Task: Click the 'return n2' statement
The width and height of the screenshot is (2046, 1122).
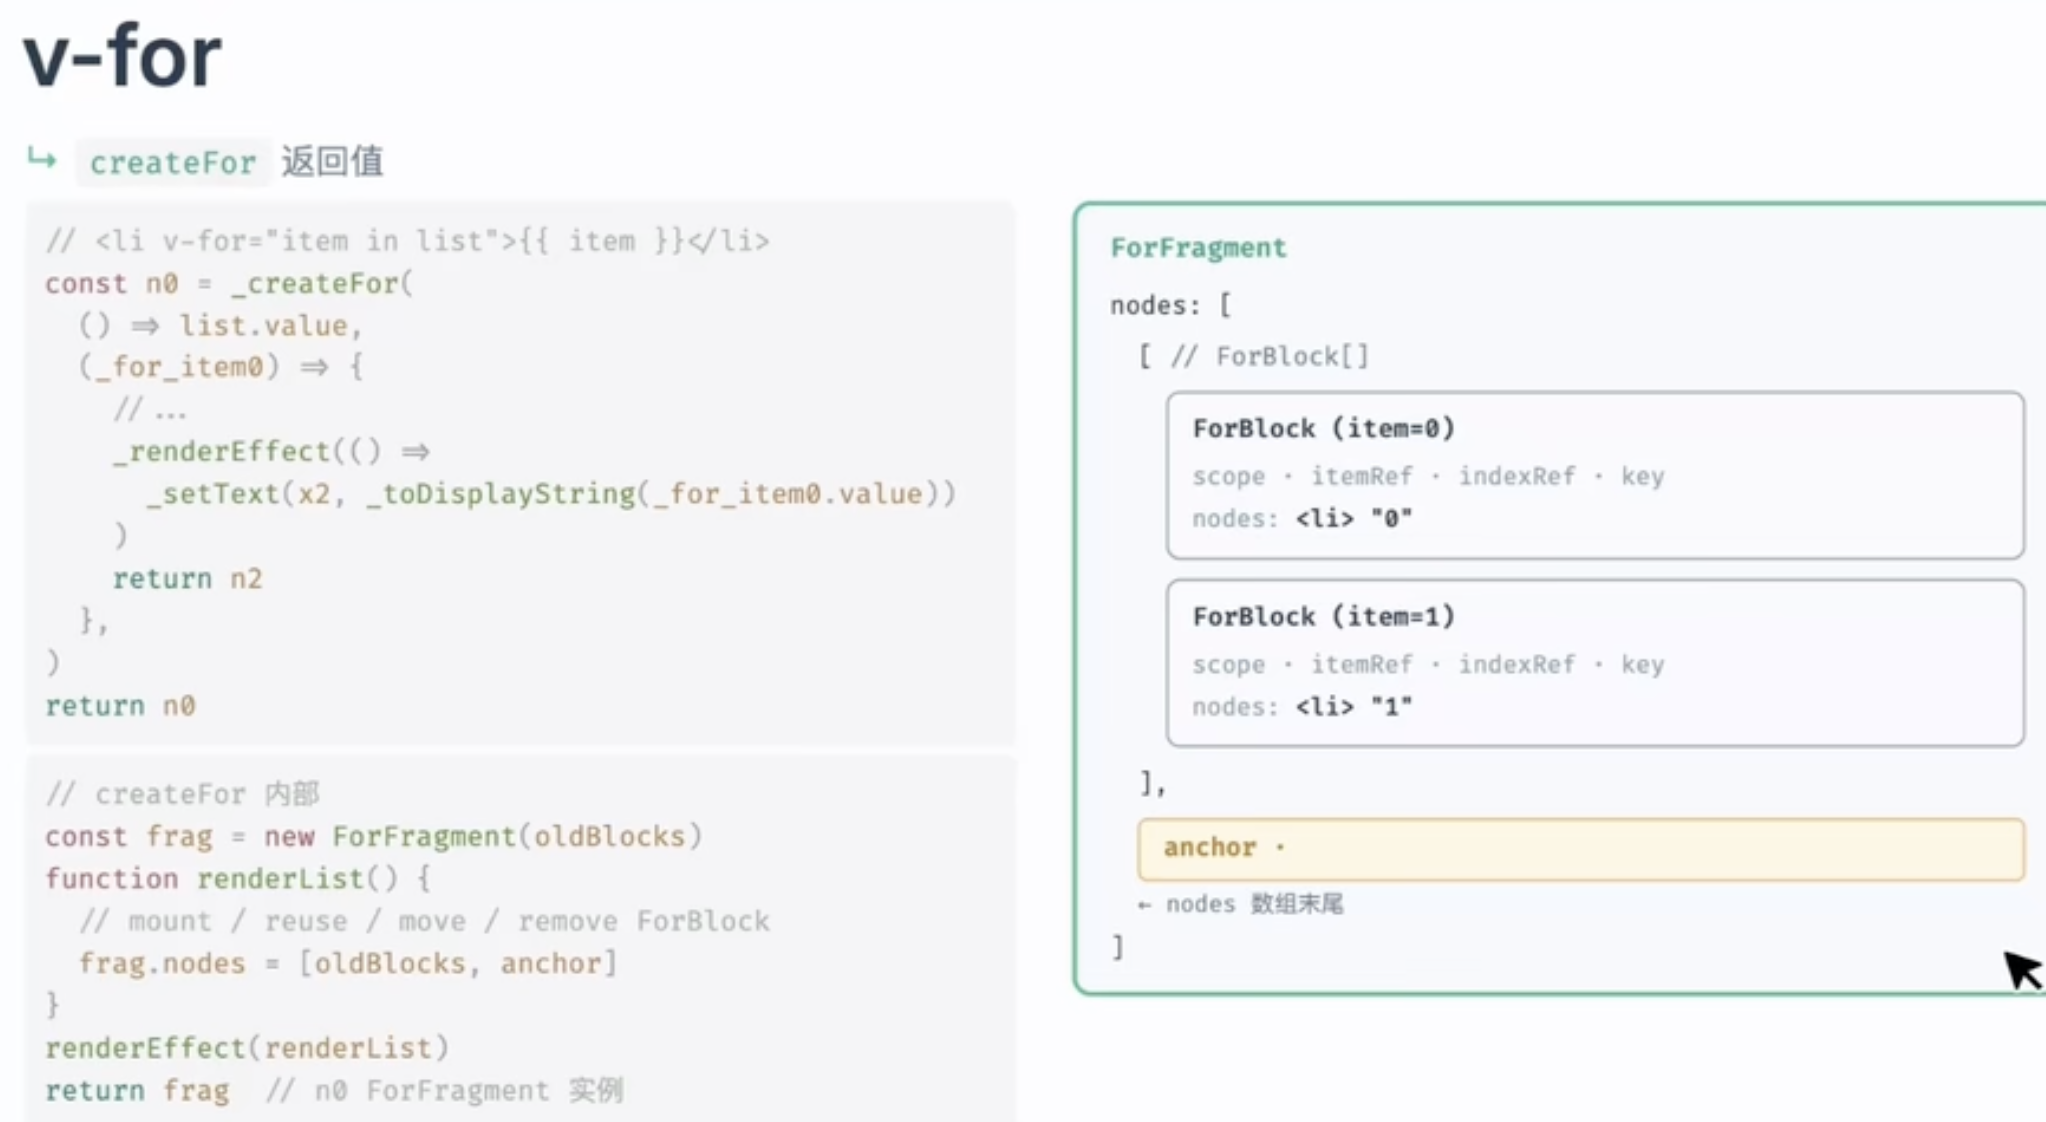Action: (187, 579)
